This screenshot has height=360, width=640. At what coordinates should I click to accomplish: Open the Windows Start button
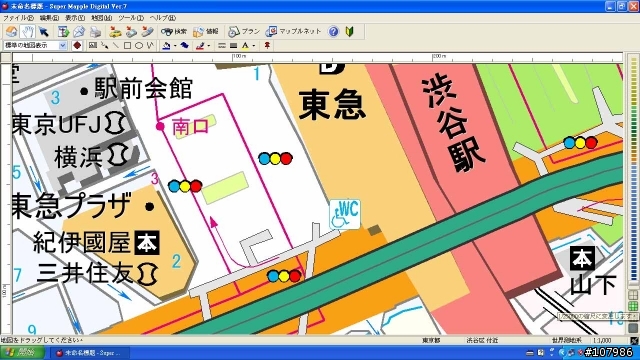pos(22,352)
